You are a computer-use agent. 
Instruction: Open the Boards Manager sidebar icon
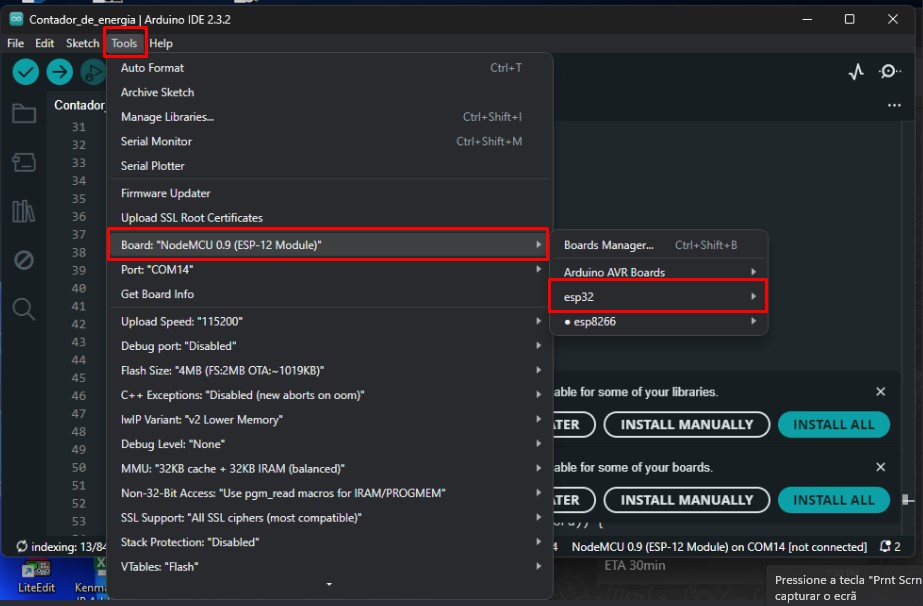click(x=25, y=162)
